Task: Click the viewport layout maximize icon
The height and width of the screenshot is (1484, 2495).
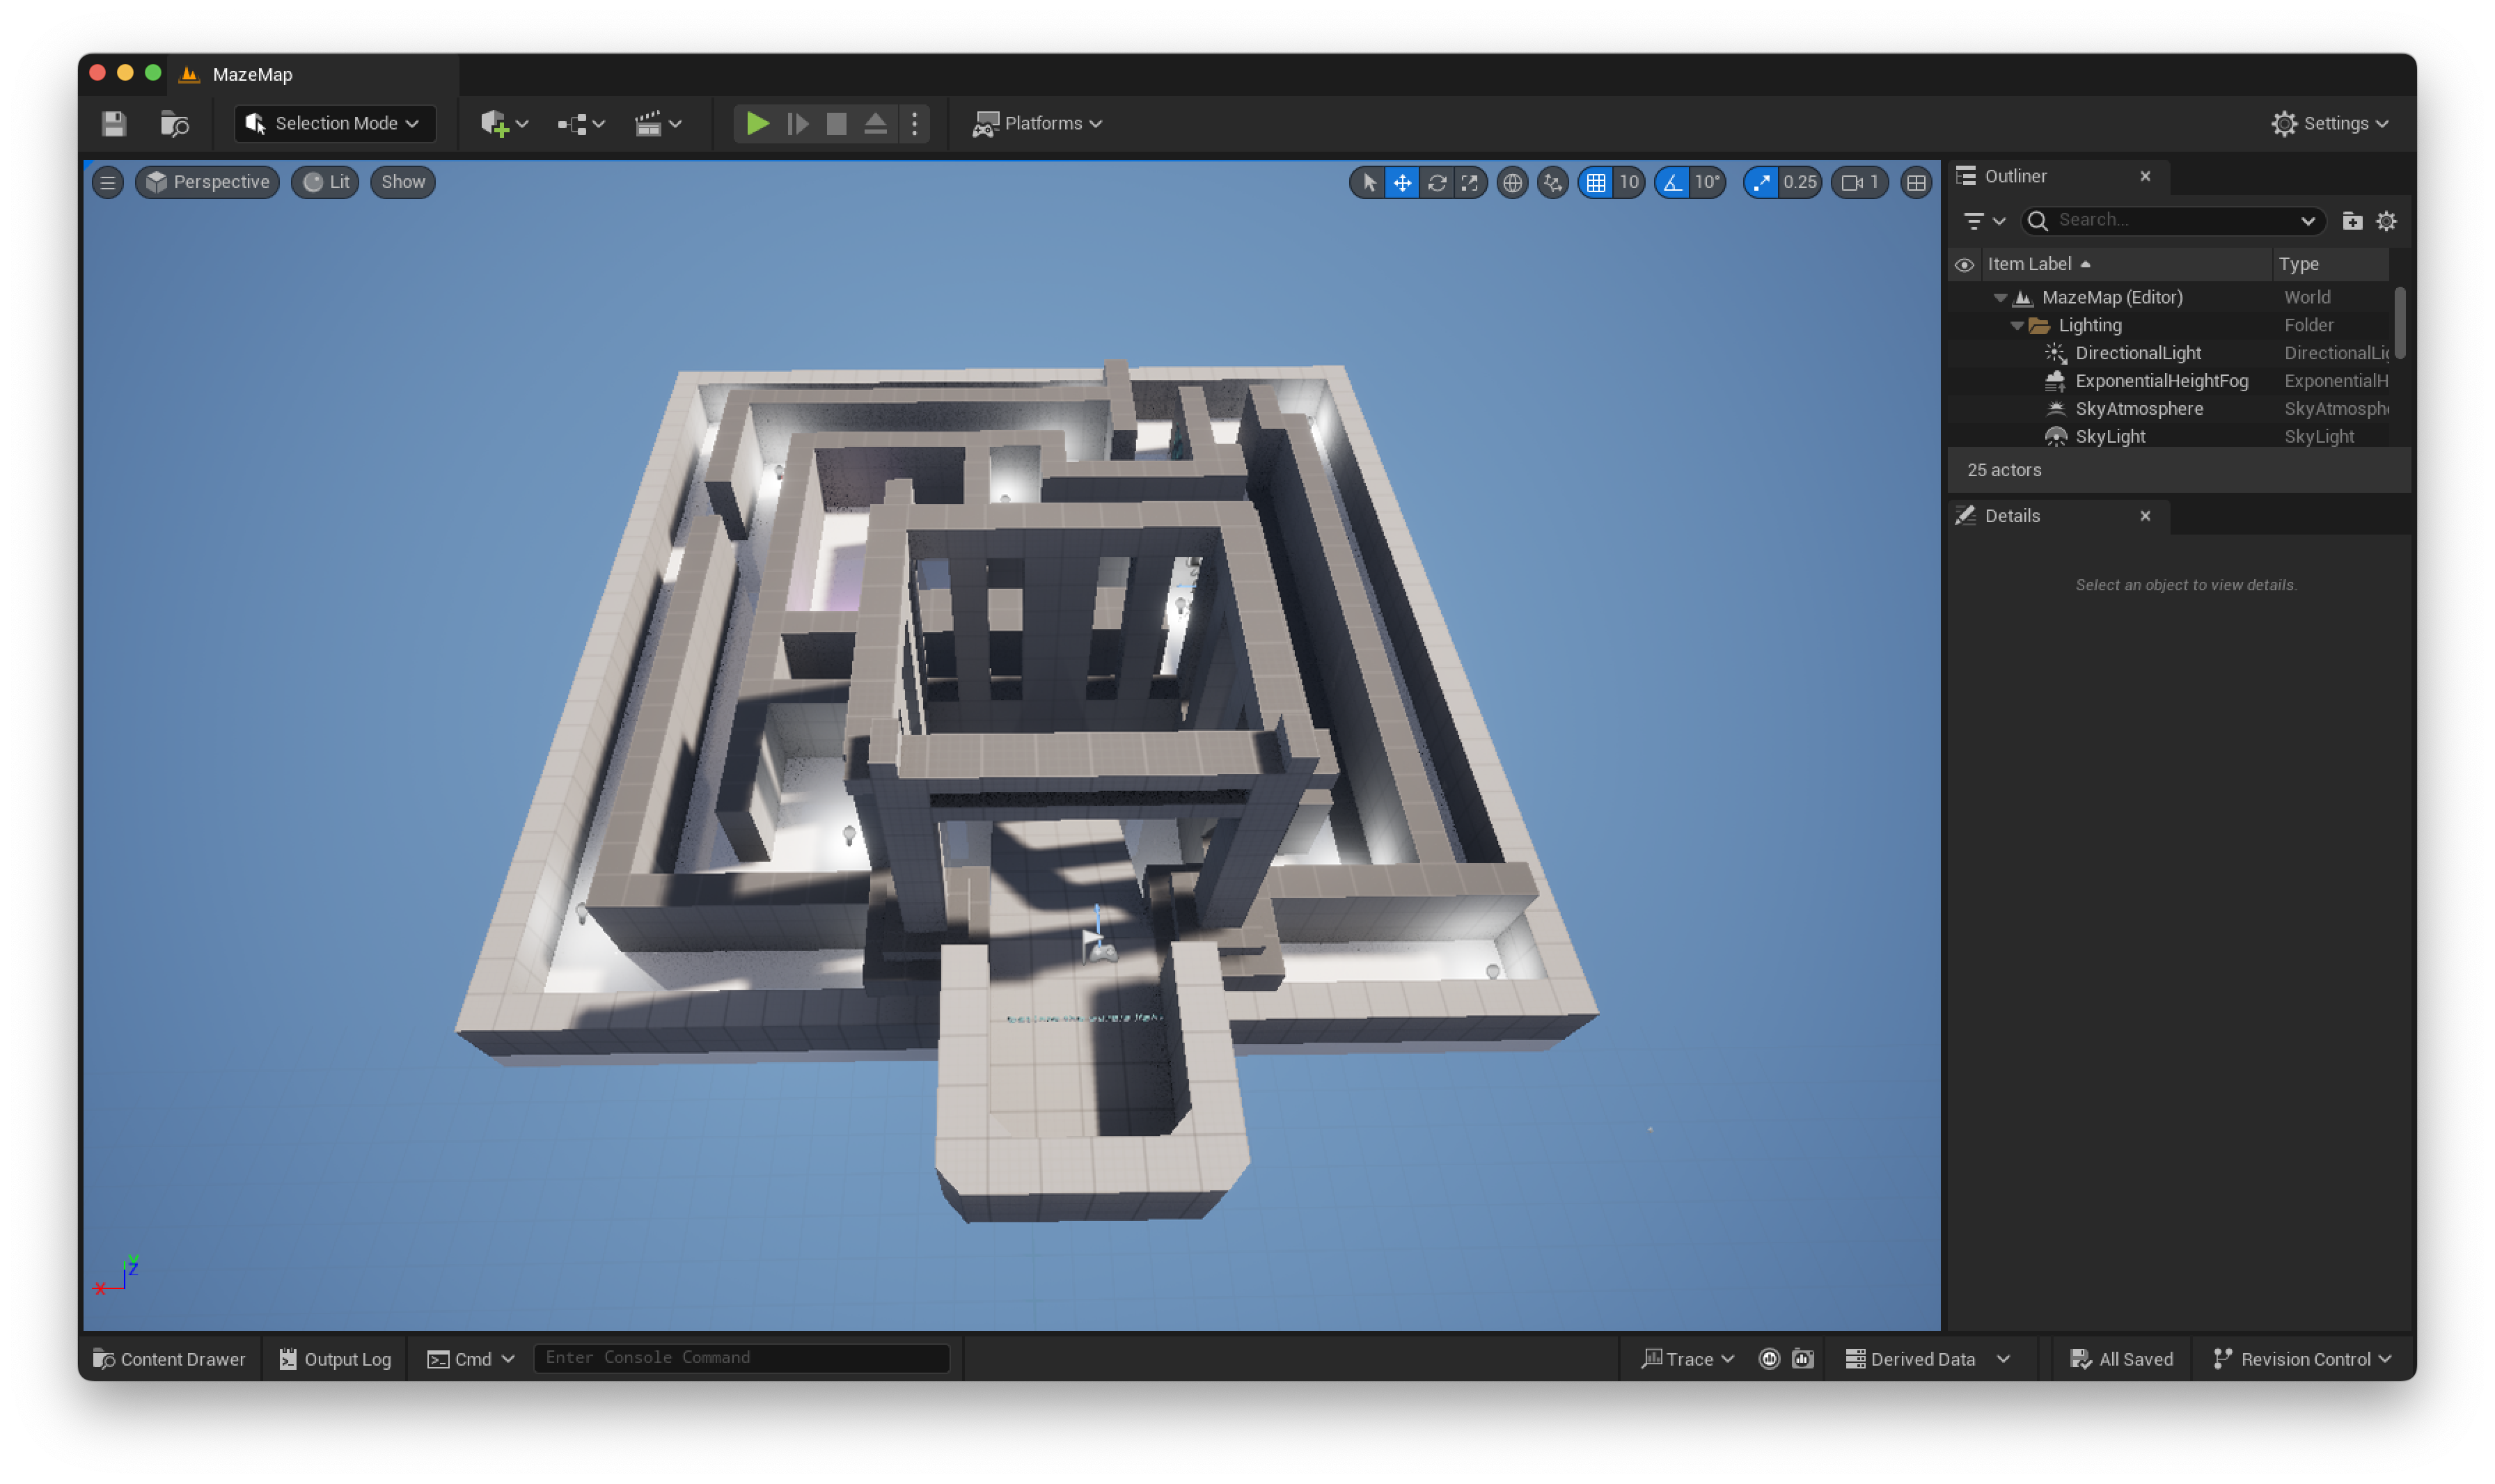Action: click(x=1915, y=182)
